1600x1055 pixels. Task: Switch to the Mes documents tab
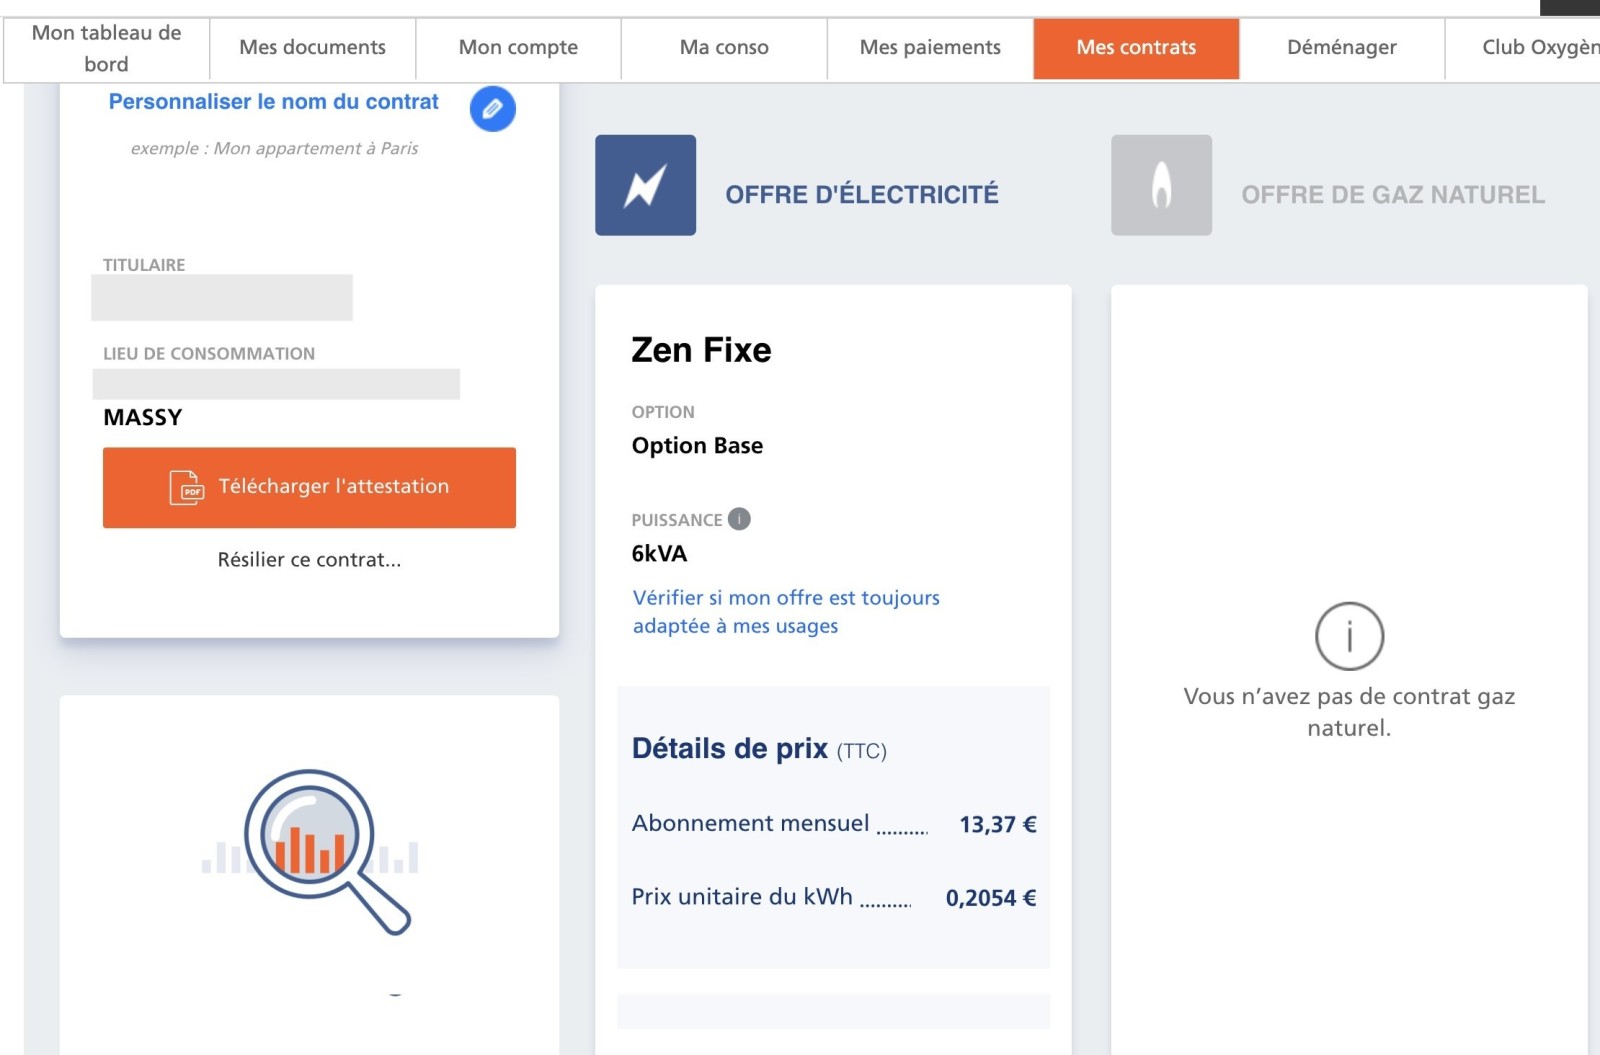coord(312,48)
